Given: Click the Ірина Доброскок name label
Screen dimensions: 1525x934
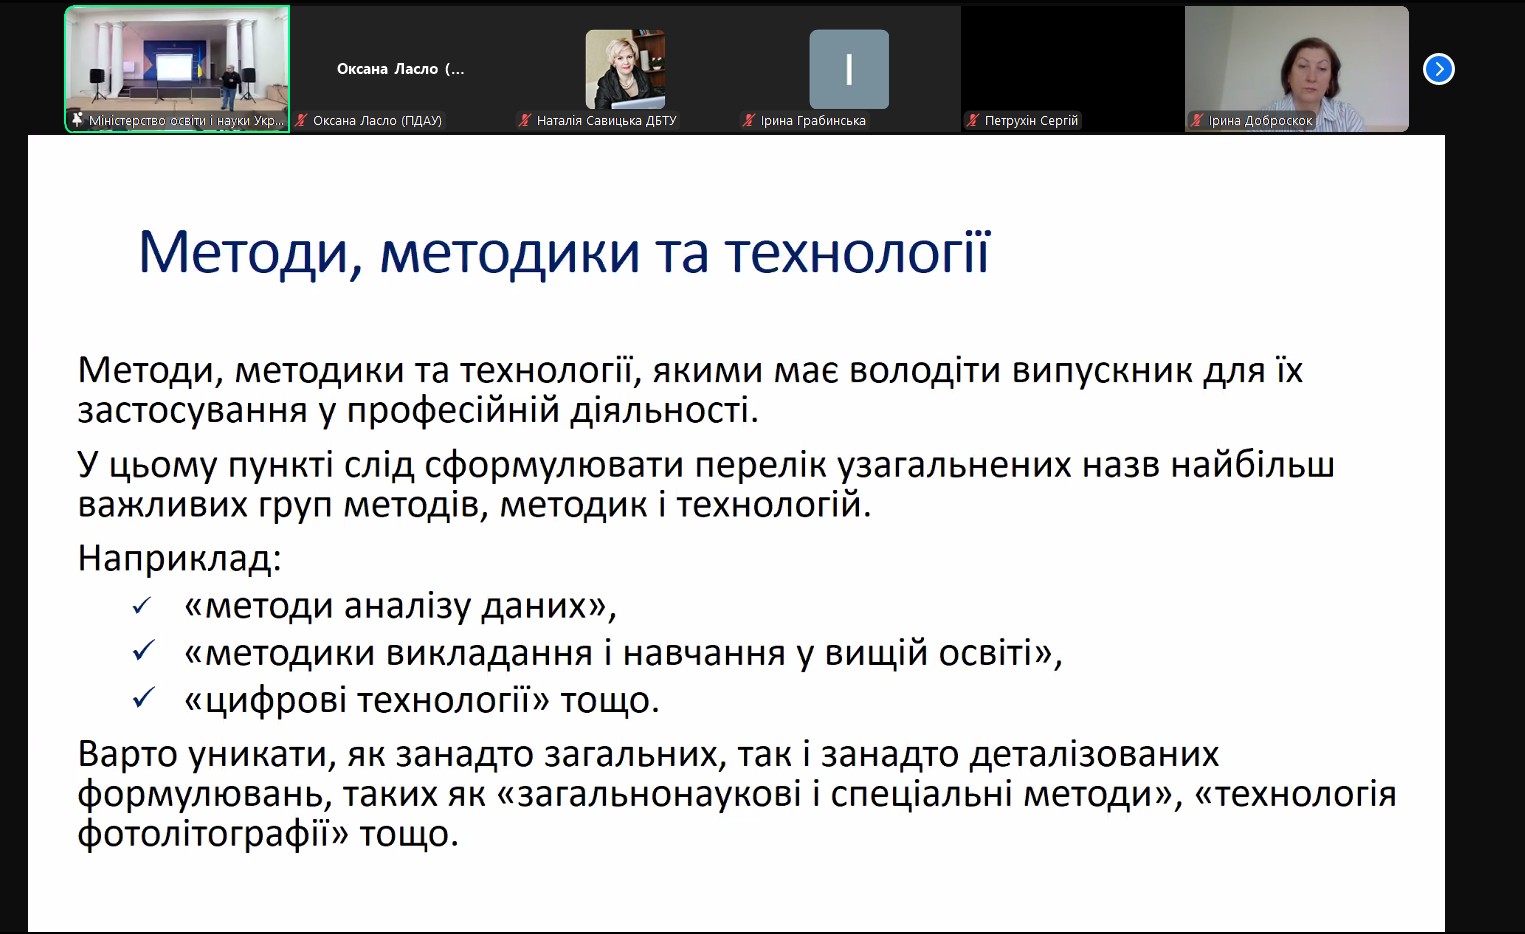Looking at the screenshot, I should pos(1260,120).
